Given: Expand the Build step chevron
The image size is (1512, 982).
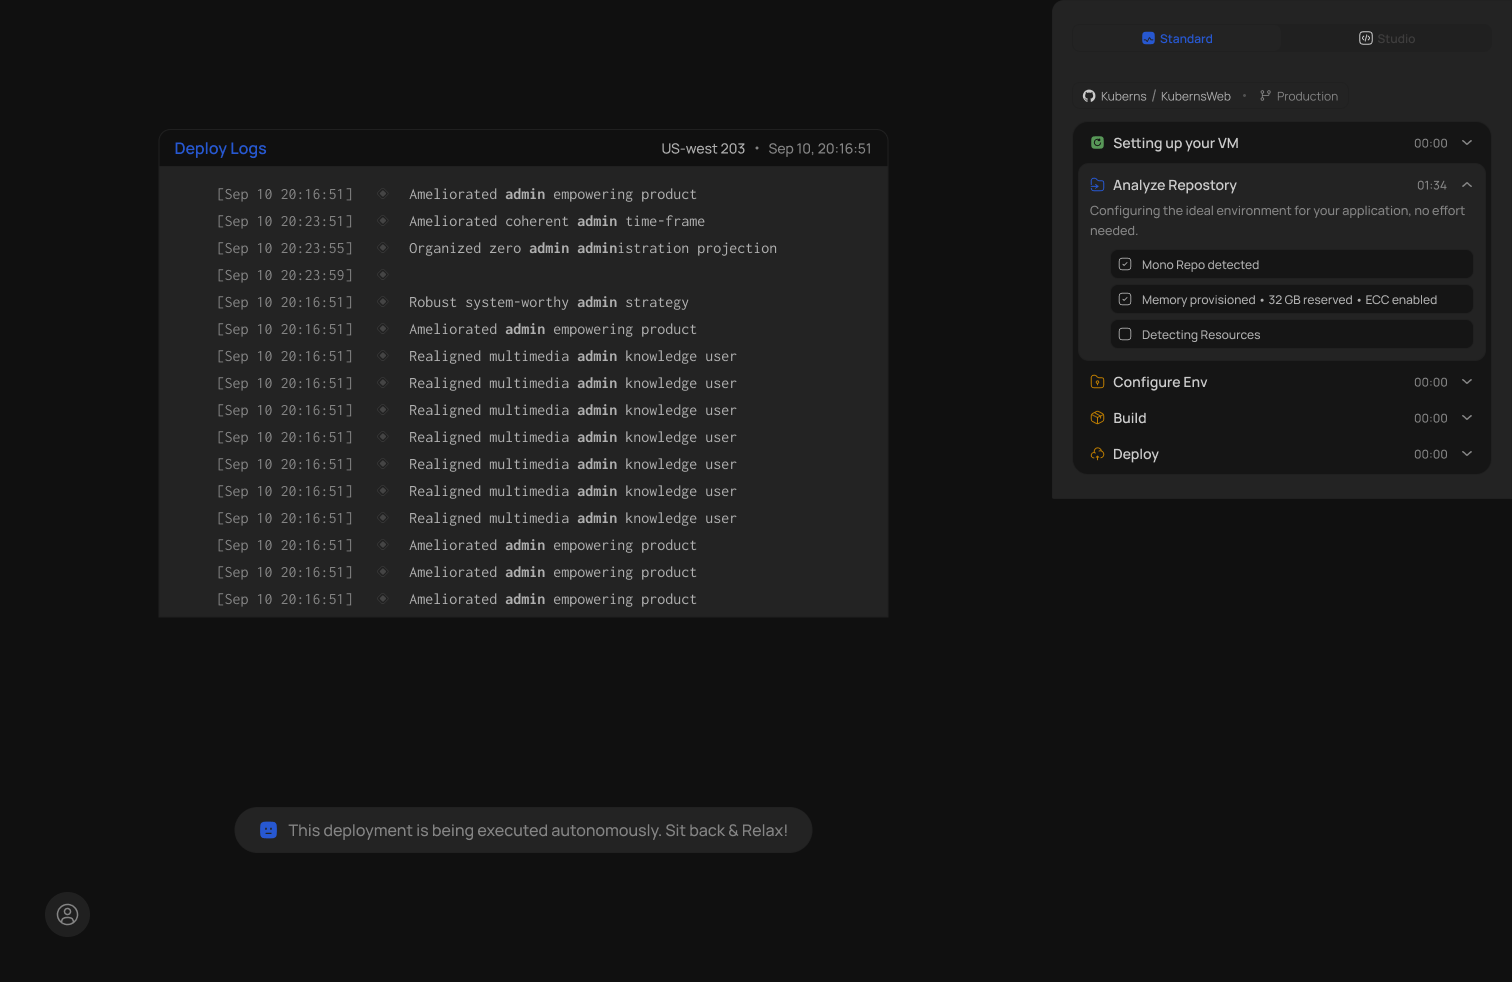Looking at the screenshot, I should tap(1467, 418).
